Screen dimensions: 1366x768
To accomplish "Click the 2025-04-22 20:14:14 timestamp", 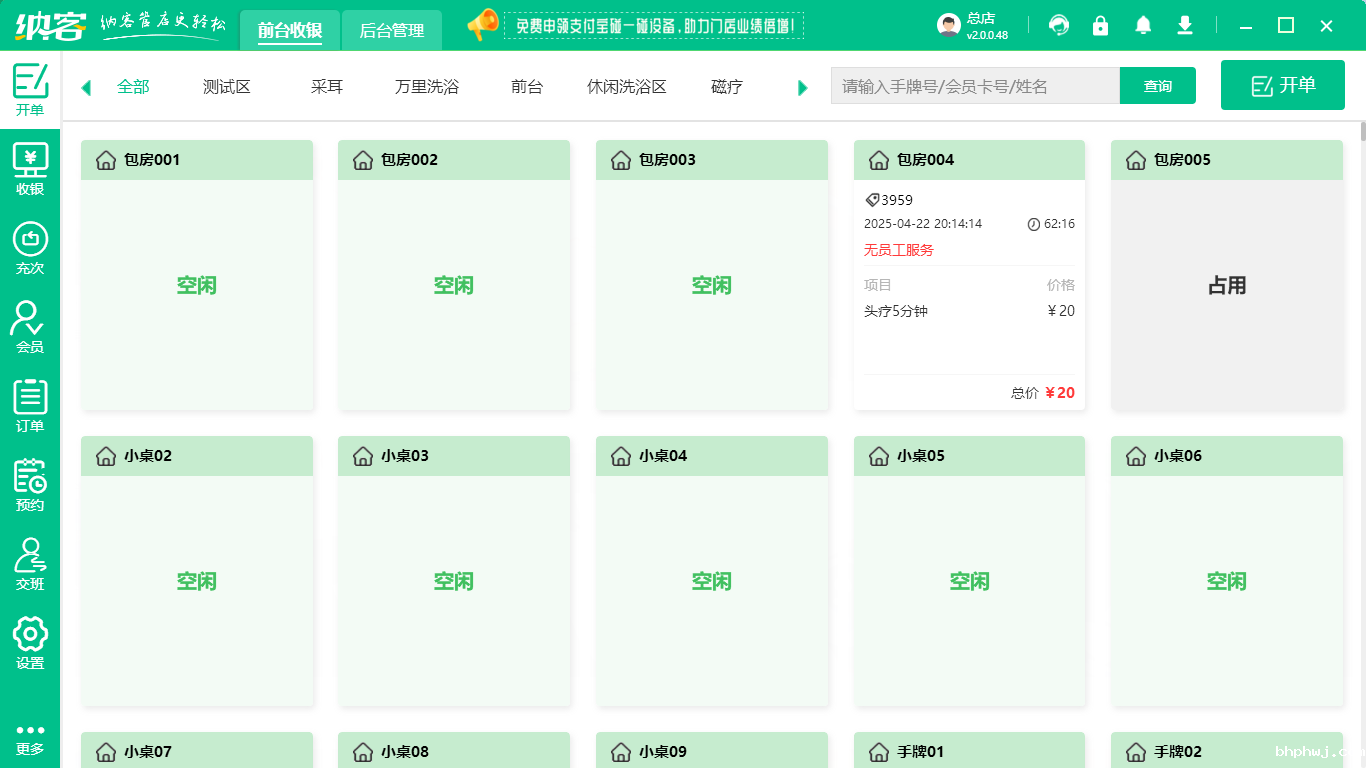I will point(923,224).
